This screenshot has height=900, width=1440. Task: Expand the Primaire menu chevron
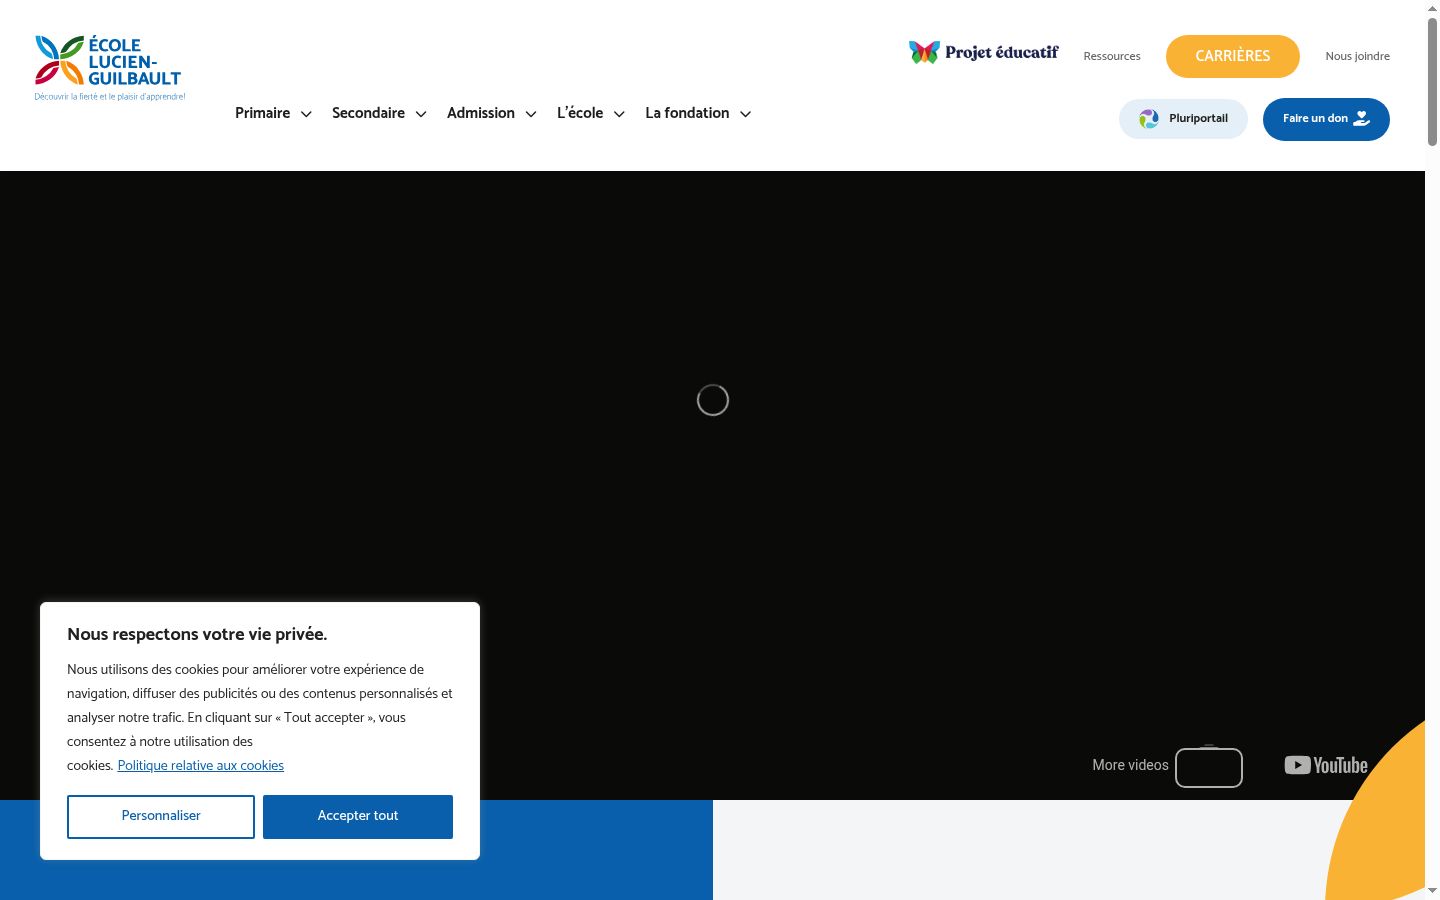point(306,114)
